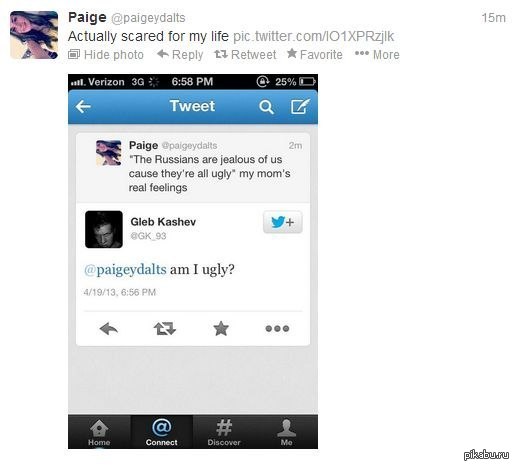Favorite Gleb's tweet with the star icon
514x466 pixels.
tap(221, 328)
